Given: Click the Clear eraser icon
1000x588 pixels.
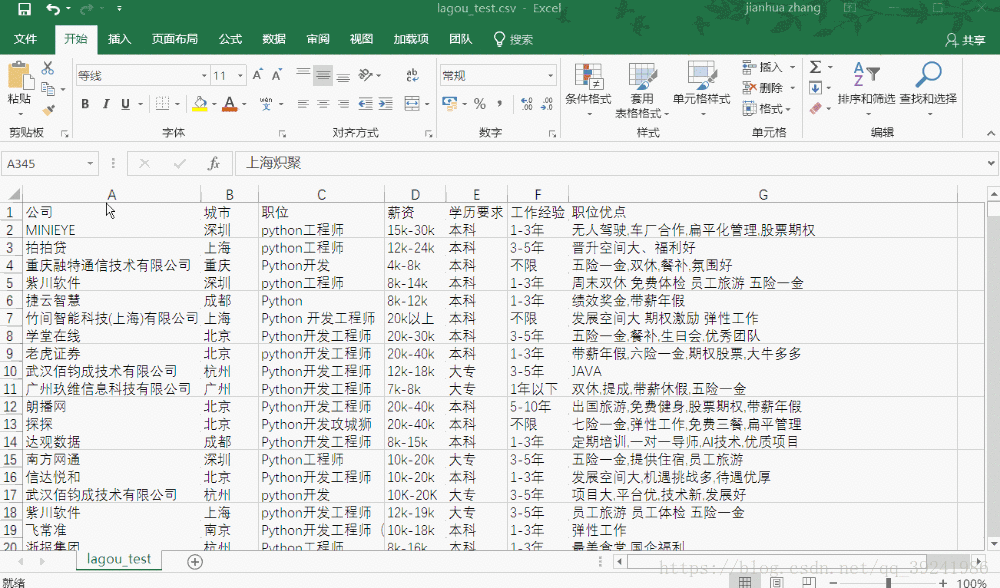Looking at the screenshot, I should pyautogui.click(x=816, y=109).
